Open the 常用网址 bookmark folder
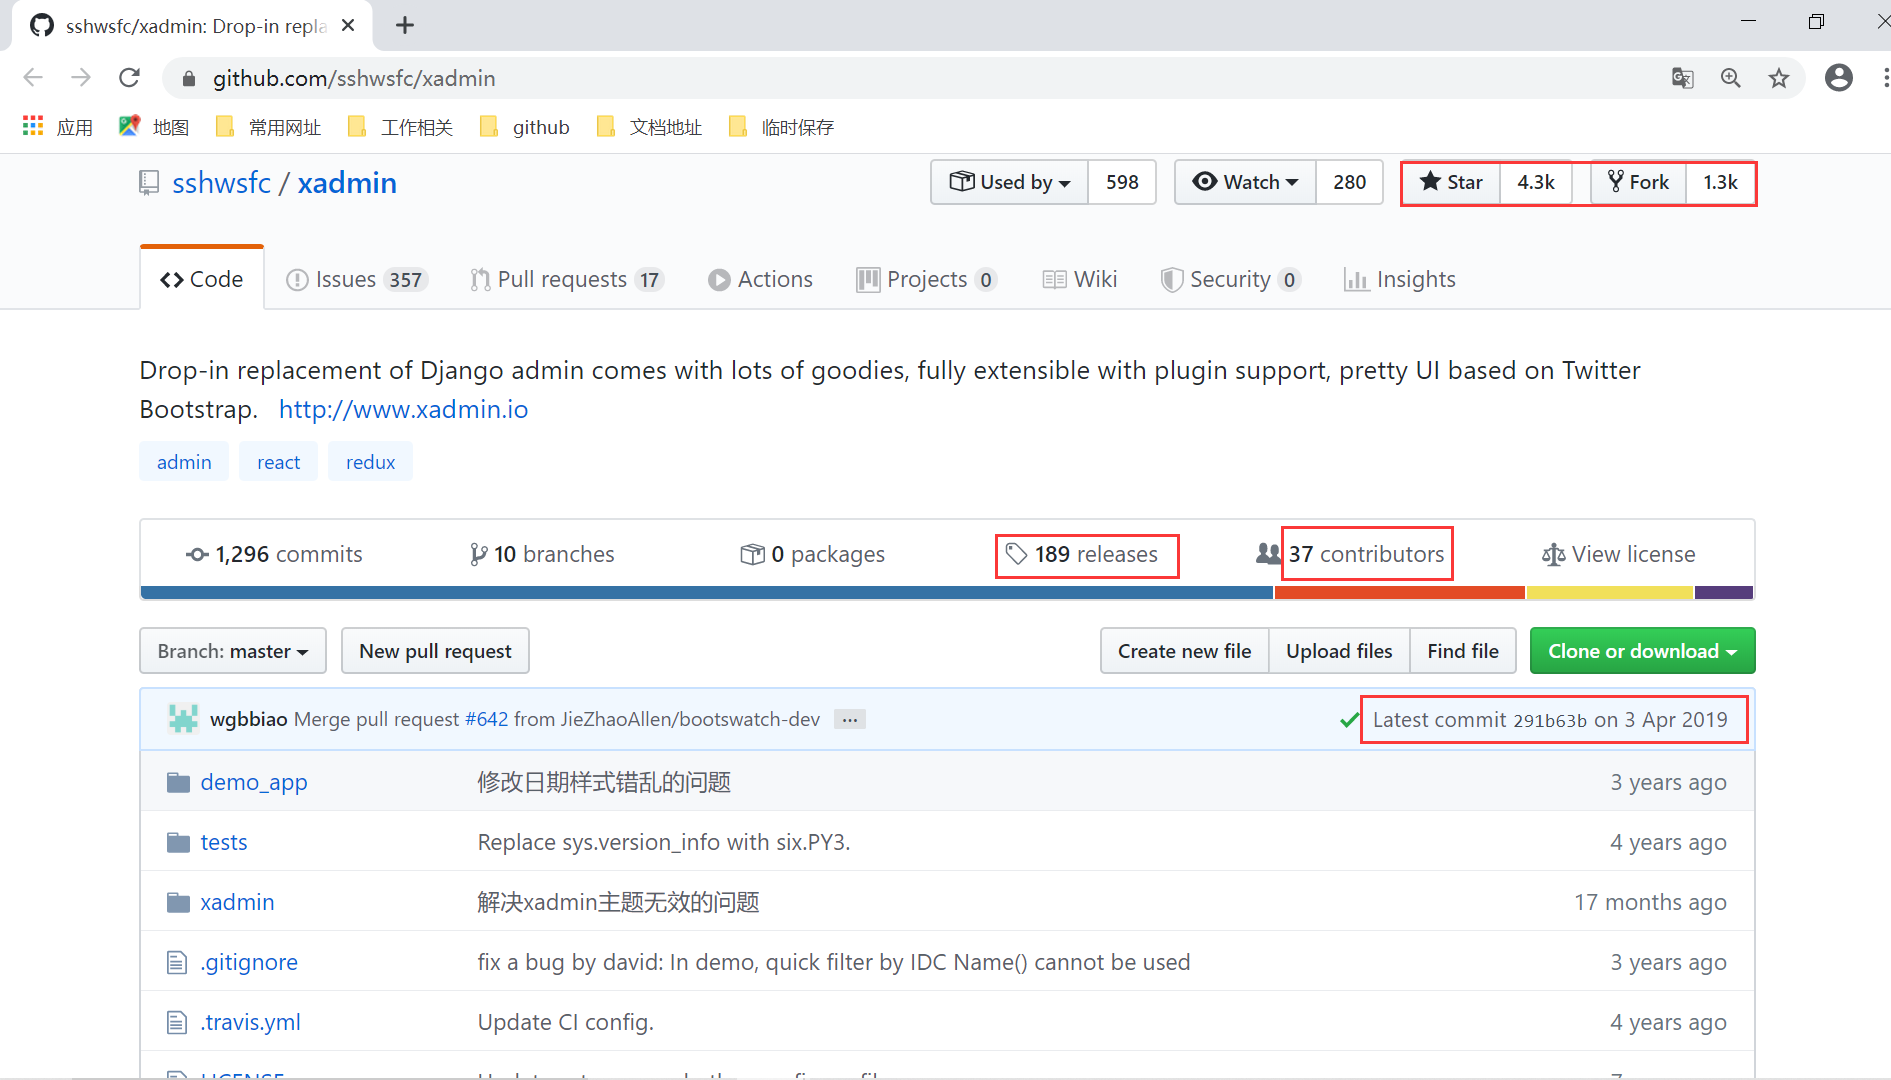The image size is (1891, 1080). [x=268, y=127]
